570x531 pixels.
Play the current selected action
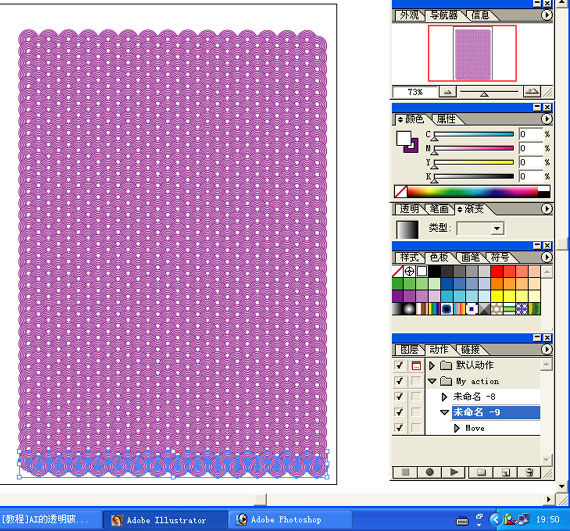point(454,472)
